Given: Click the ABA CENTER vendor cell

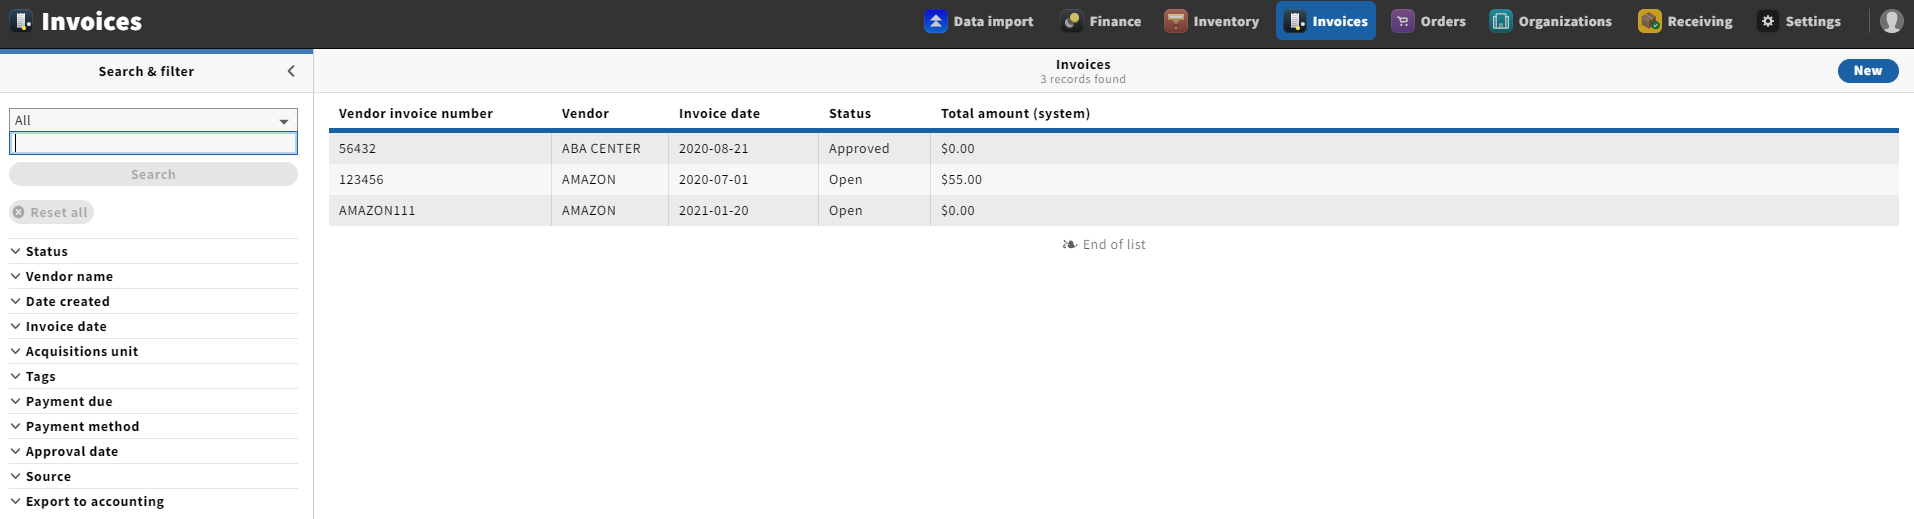Looking at the screenshot, I should pyautogui.click(x=610, y=148).
